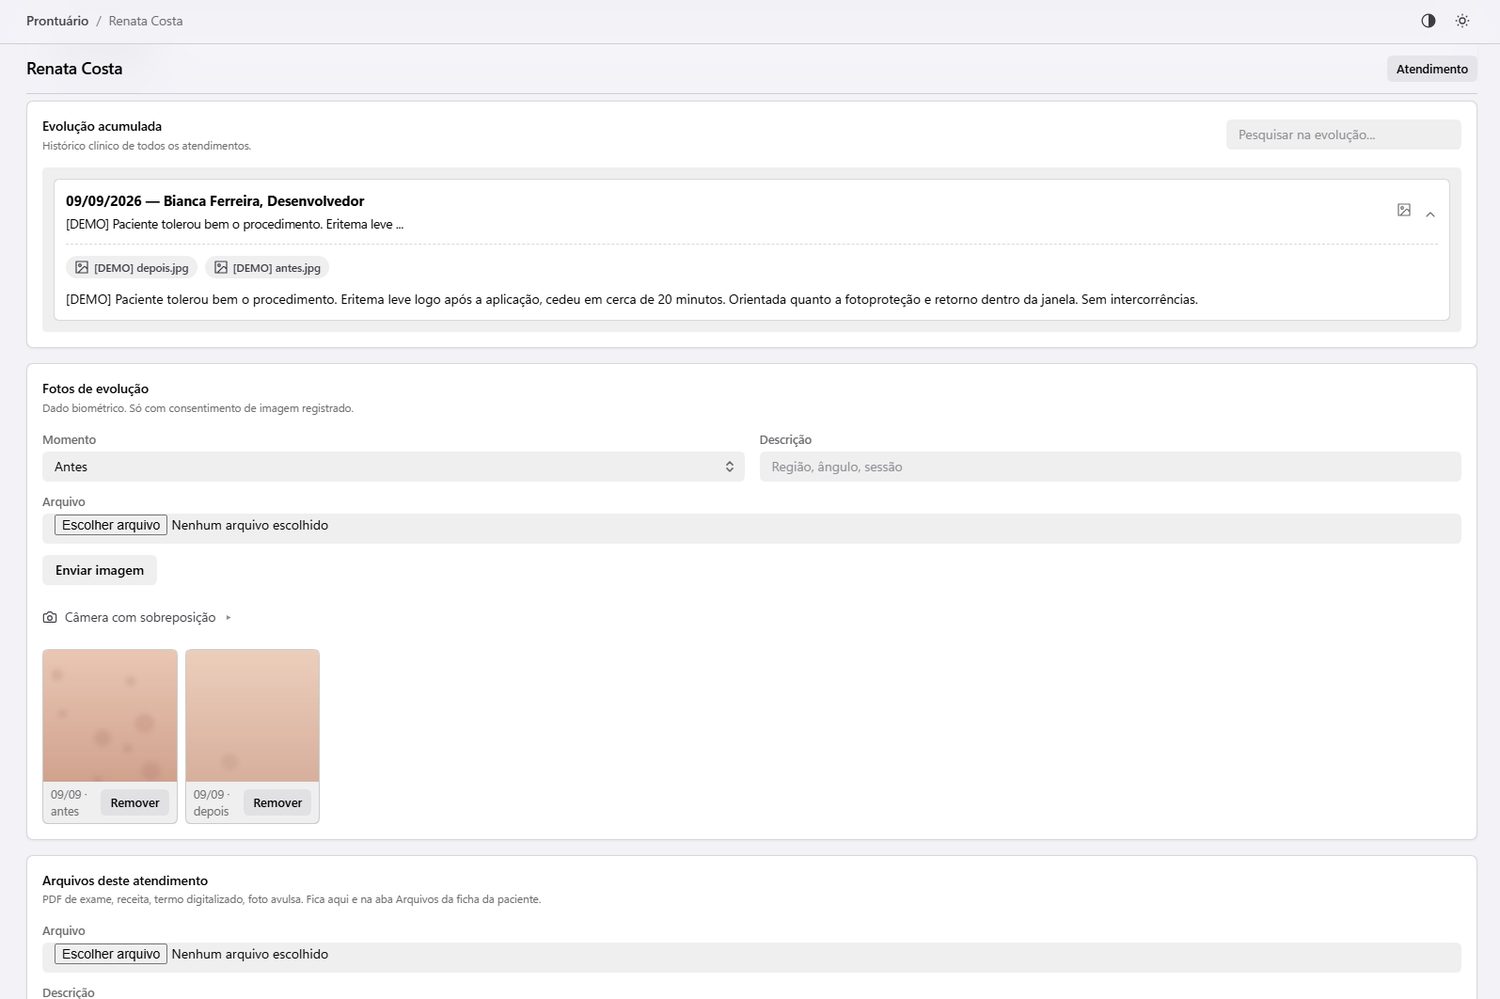The width and height of the screenshot is (1500, 999).
Task: Choose a file in Arquivos deste atendimento
Action: tap(111, 954)
